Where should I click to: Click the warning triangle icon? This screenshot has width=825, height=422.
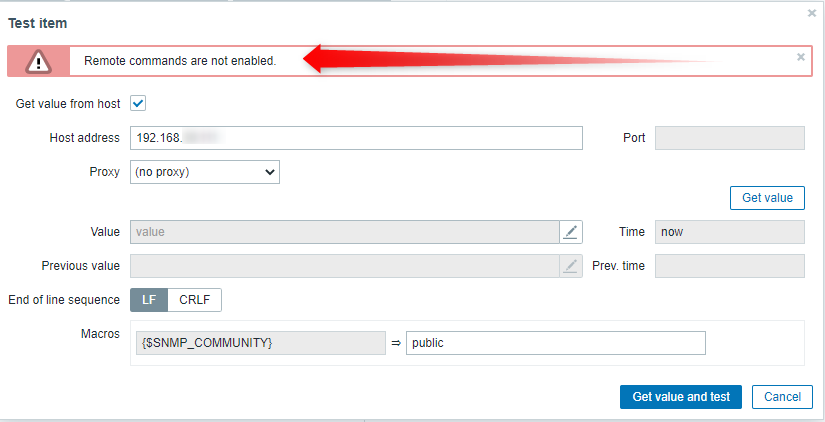pos(38,61)
